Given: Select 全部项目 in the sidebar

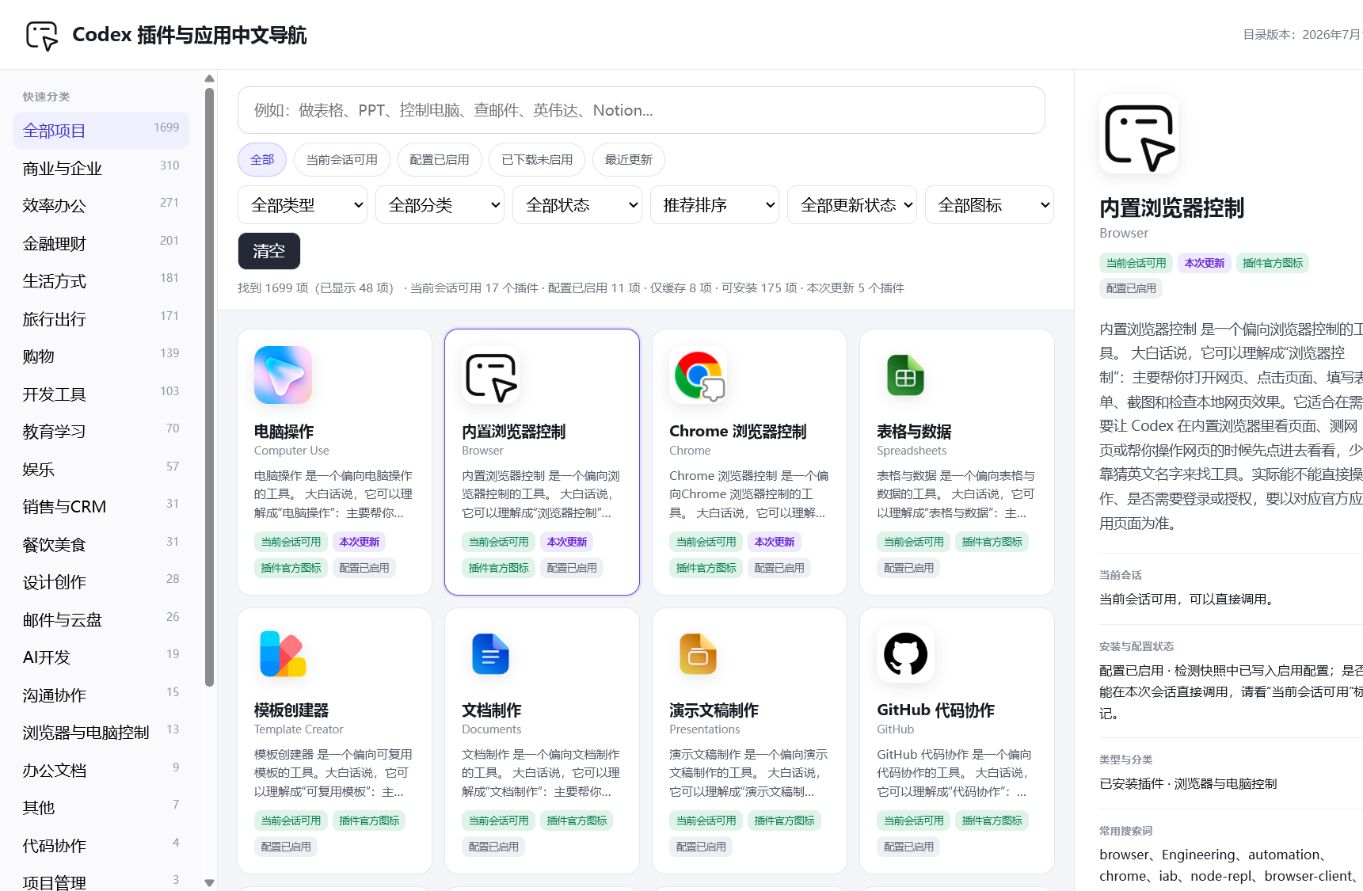Looking at the screenshot, I should [101, 131].
